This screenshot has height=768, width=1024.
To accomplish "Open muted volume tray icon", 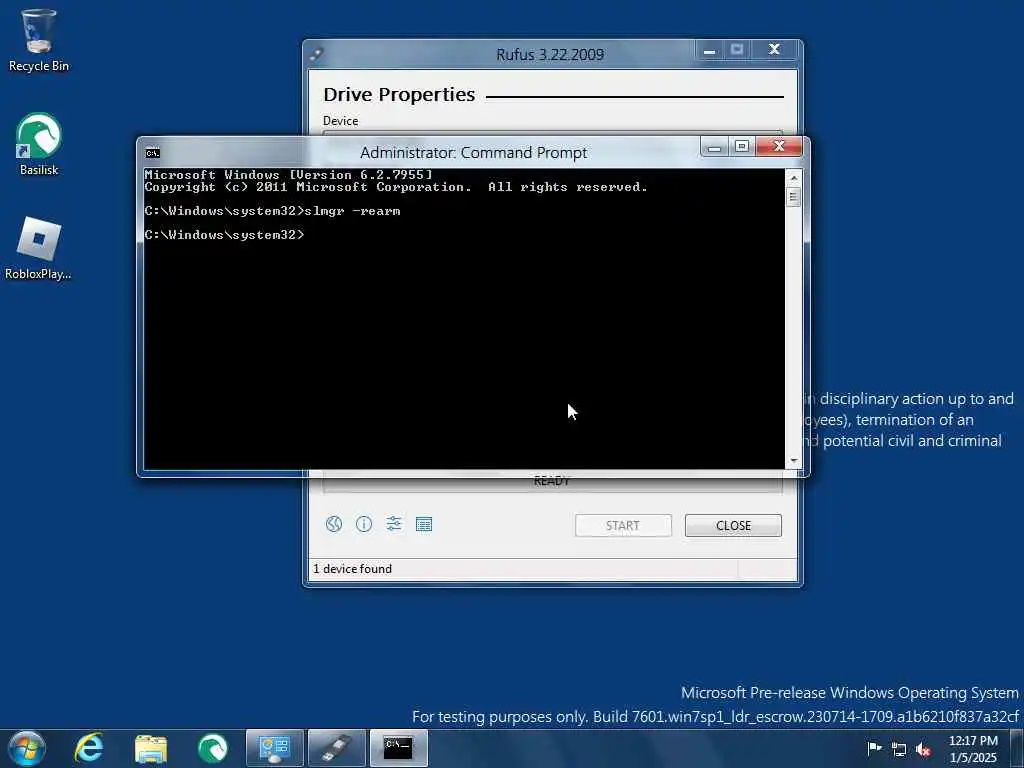I will click(923, 749).
